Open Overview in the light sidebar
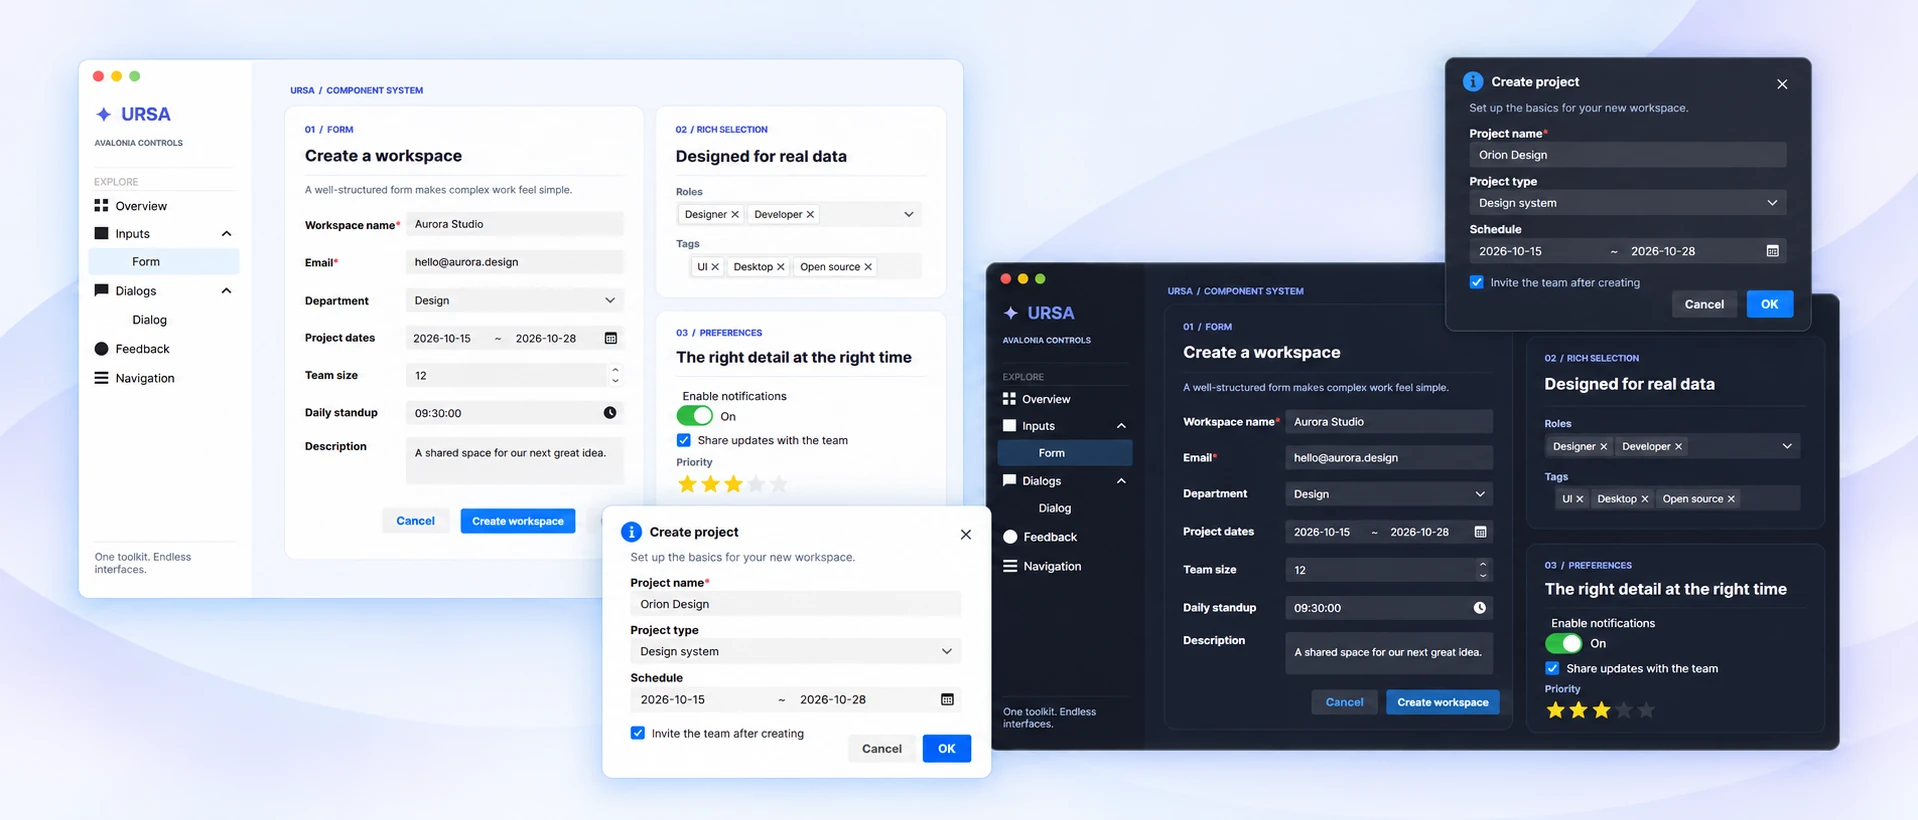The height and width of the screenshot is (820, 1918). (x=141, y=206)
